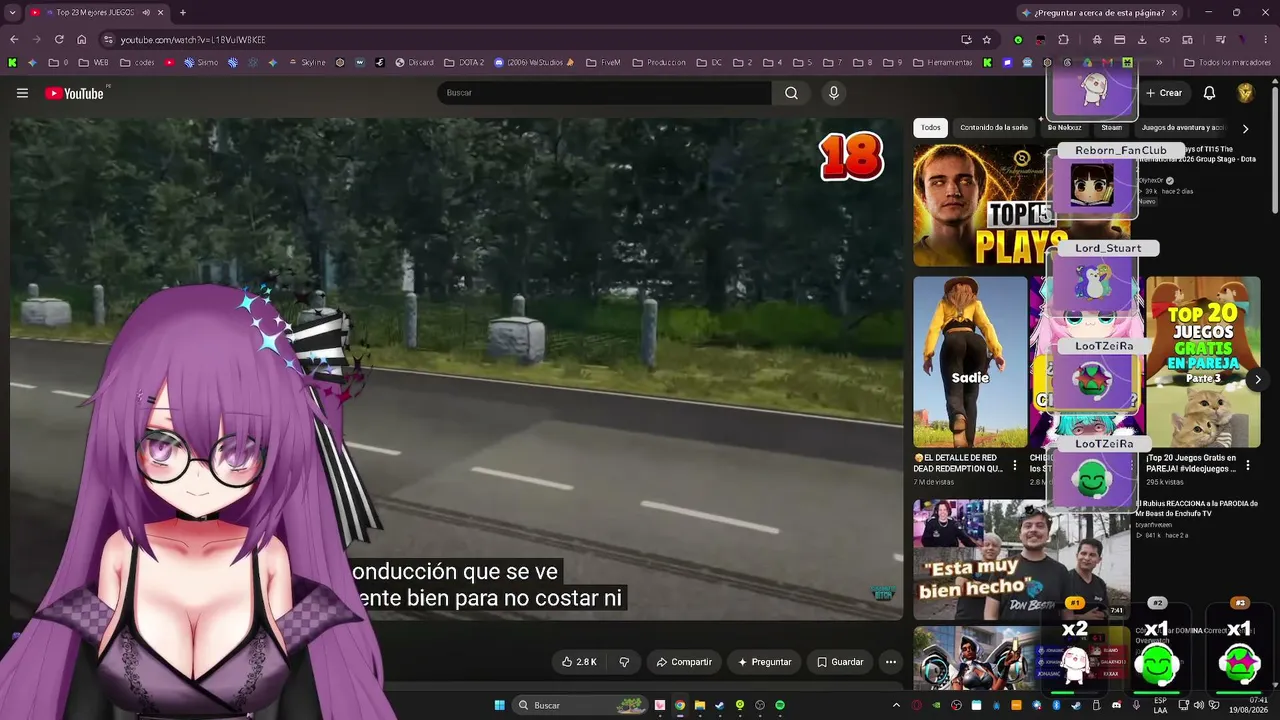Open the browser extensions puzzle menu
The height and width of the screenshot is (720, 1280).
(x=1063, y=39)
